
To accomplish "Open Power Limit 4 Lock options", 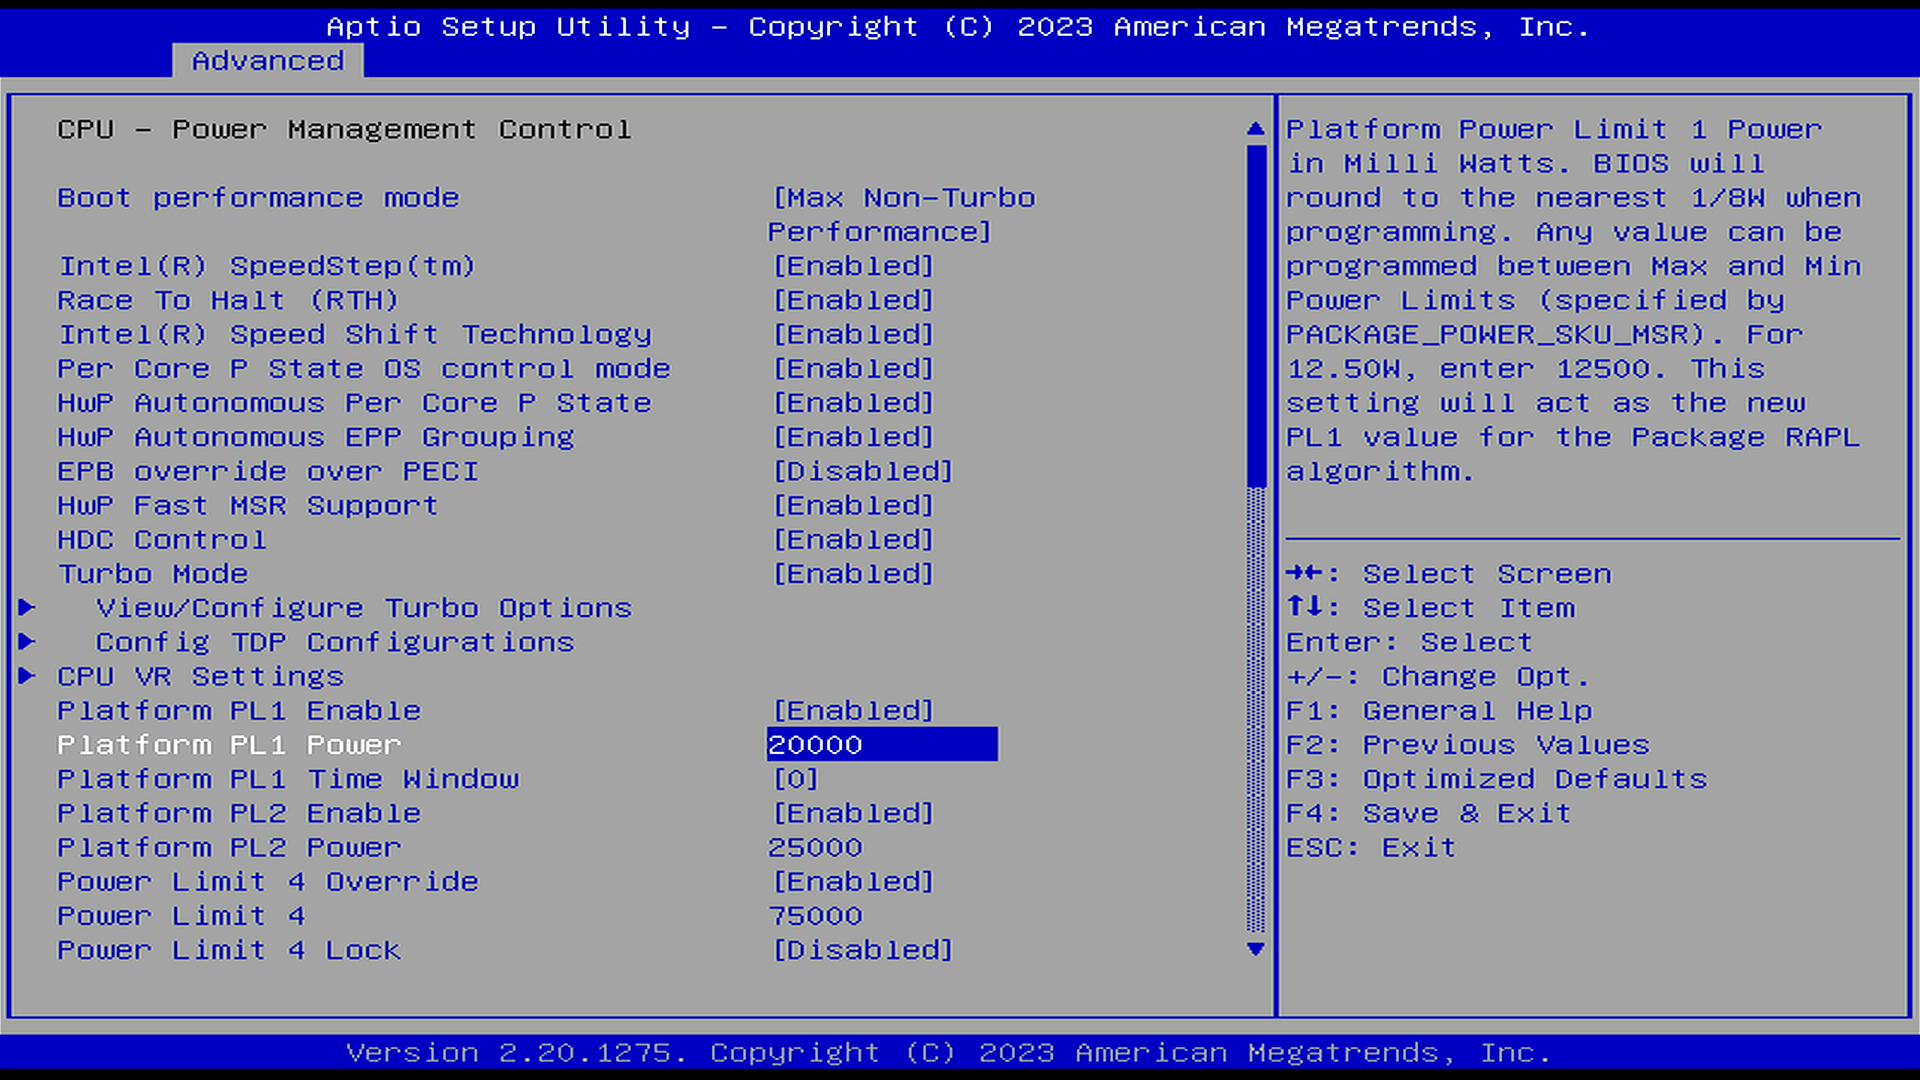I will click(x=862, y=950).
